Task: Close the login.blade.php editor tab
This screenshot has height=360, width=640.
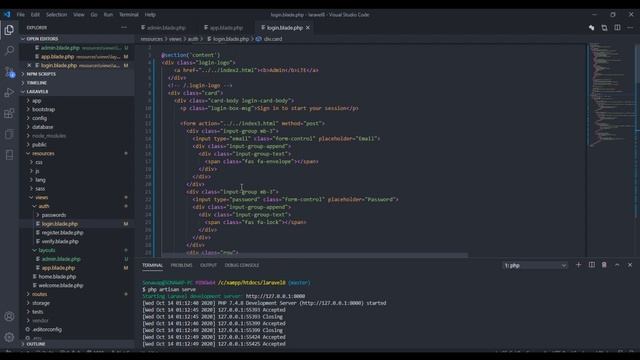Action: click(x=308, y=28)
